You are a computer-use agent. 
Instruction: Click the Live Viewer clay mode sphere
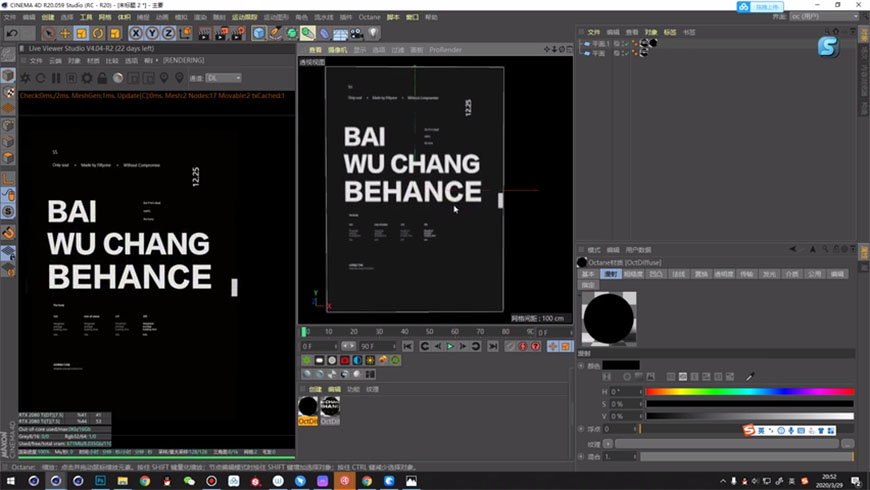point(118,78)
